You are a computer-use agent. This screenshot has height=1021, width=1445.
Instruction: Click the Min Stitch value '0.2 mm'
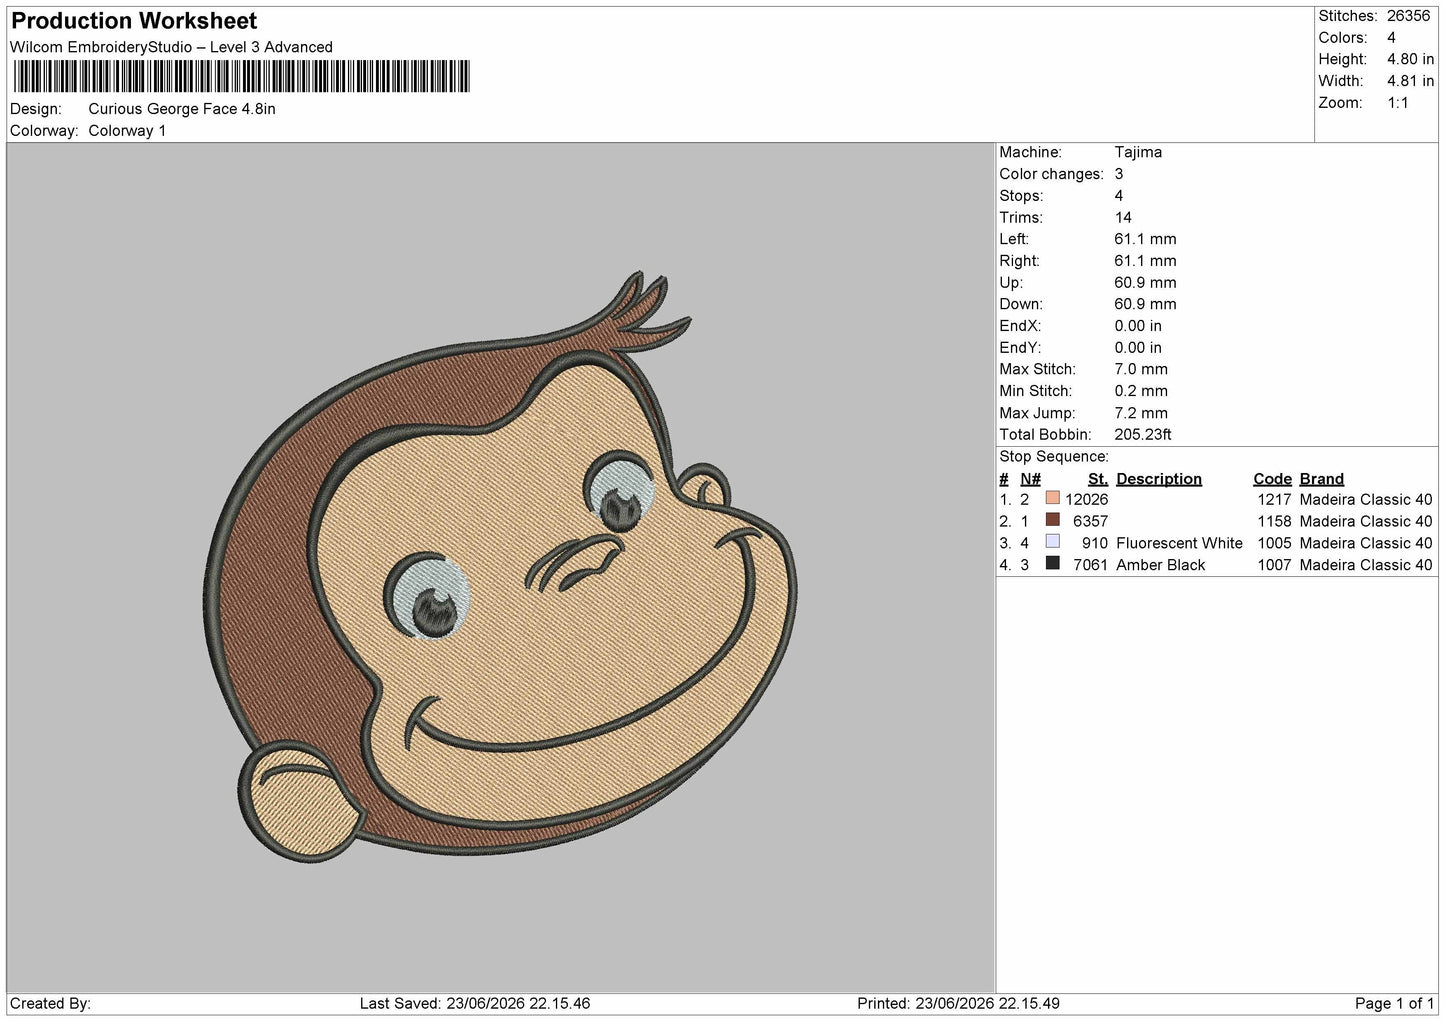tap(1141, 391)
